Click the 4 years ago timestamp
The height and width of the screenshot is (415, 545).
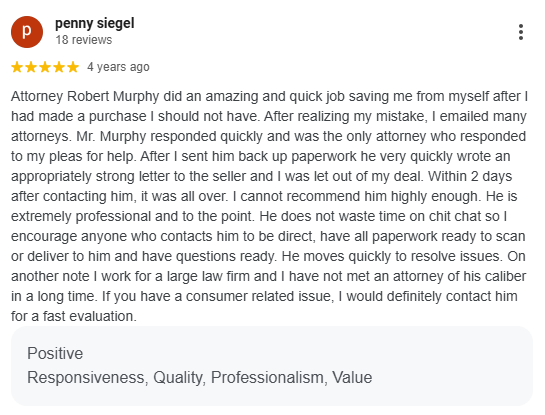tap(118, 67)
